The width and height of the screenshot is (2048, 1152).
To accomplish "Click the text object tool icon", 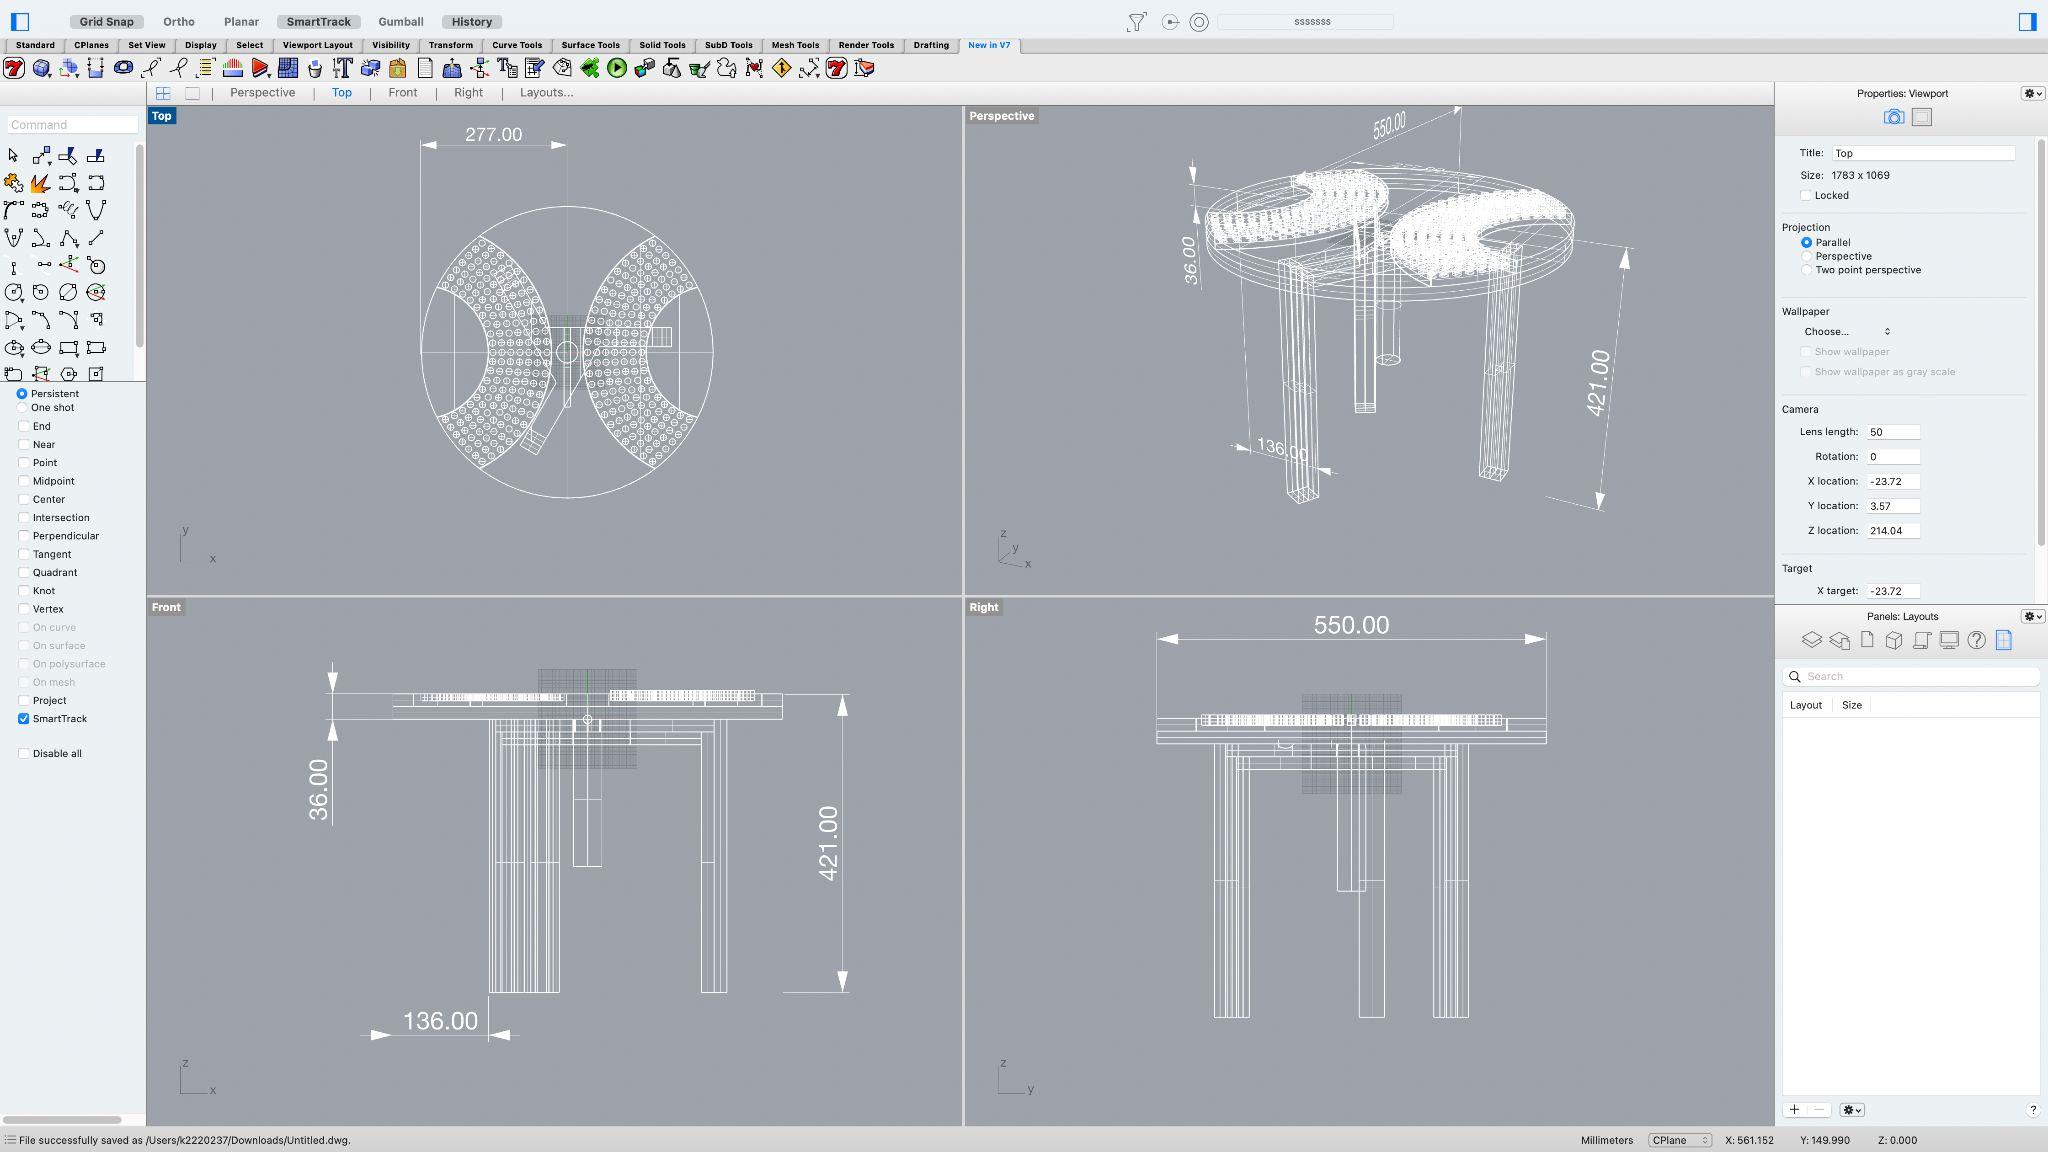I will [342, 68].
